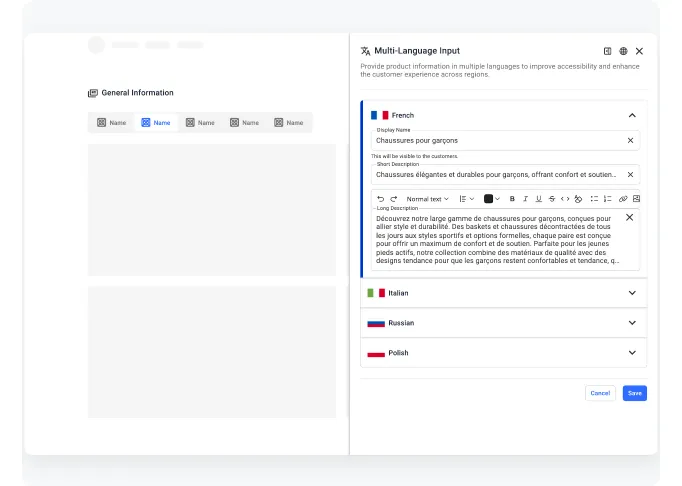The image size is (682, 486).
Task: Select the first Name tab
Action: (x=112, y=123)
